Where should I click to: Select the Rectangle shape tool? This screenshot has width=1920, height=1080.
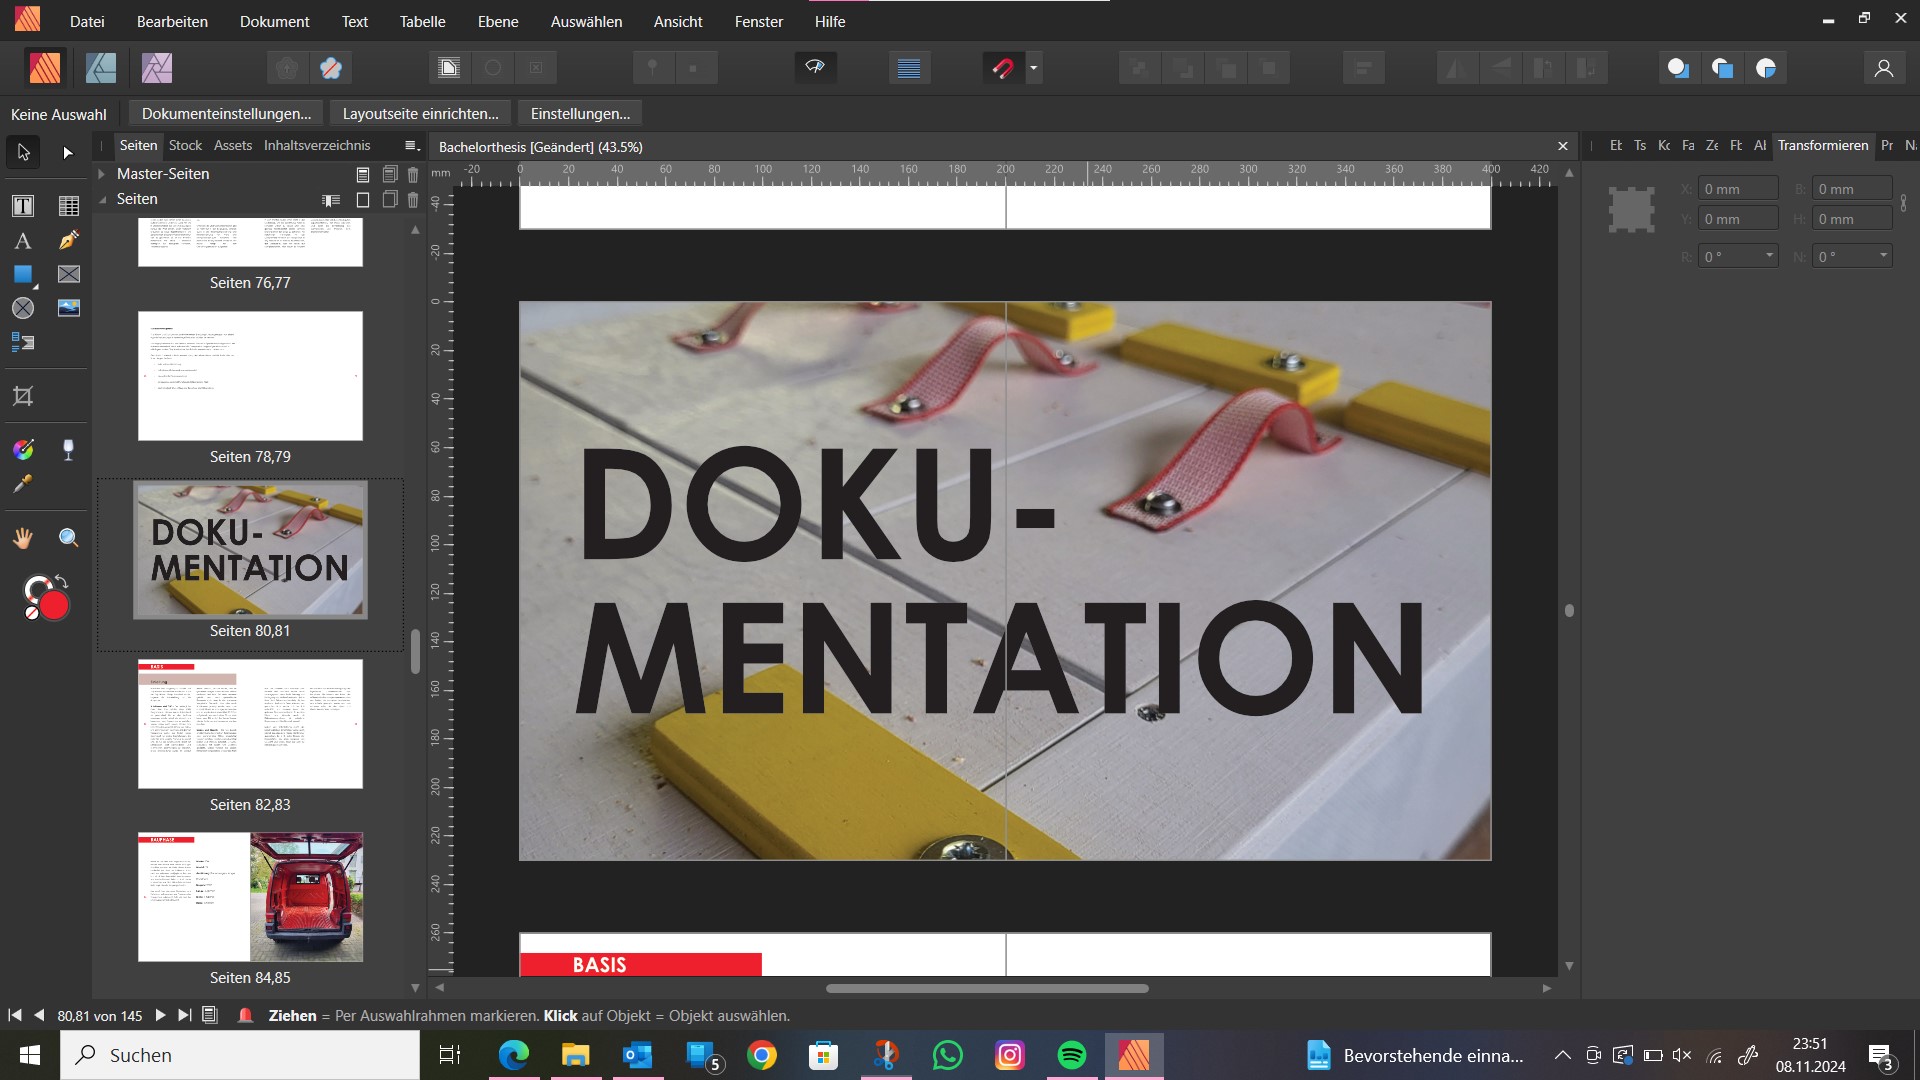(x=23, y=274)
